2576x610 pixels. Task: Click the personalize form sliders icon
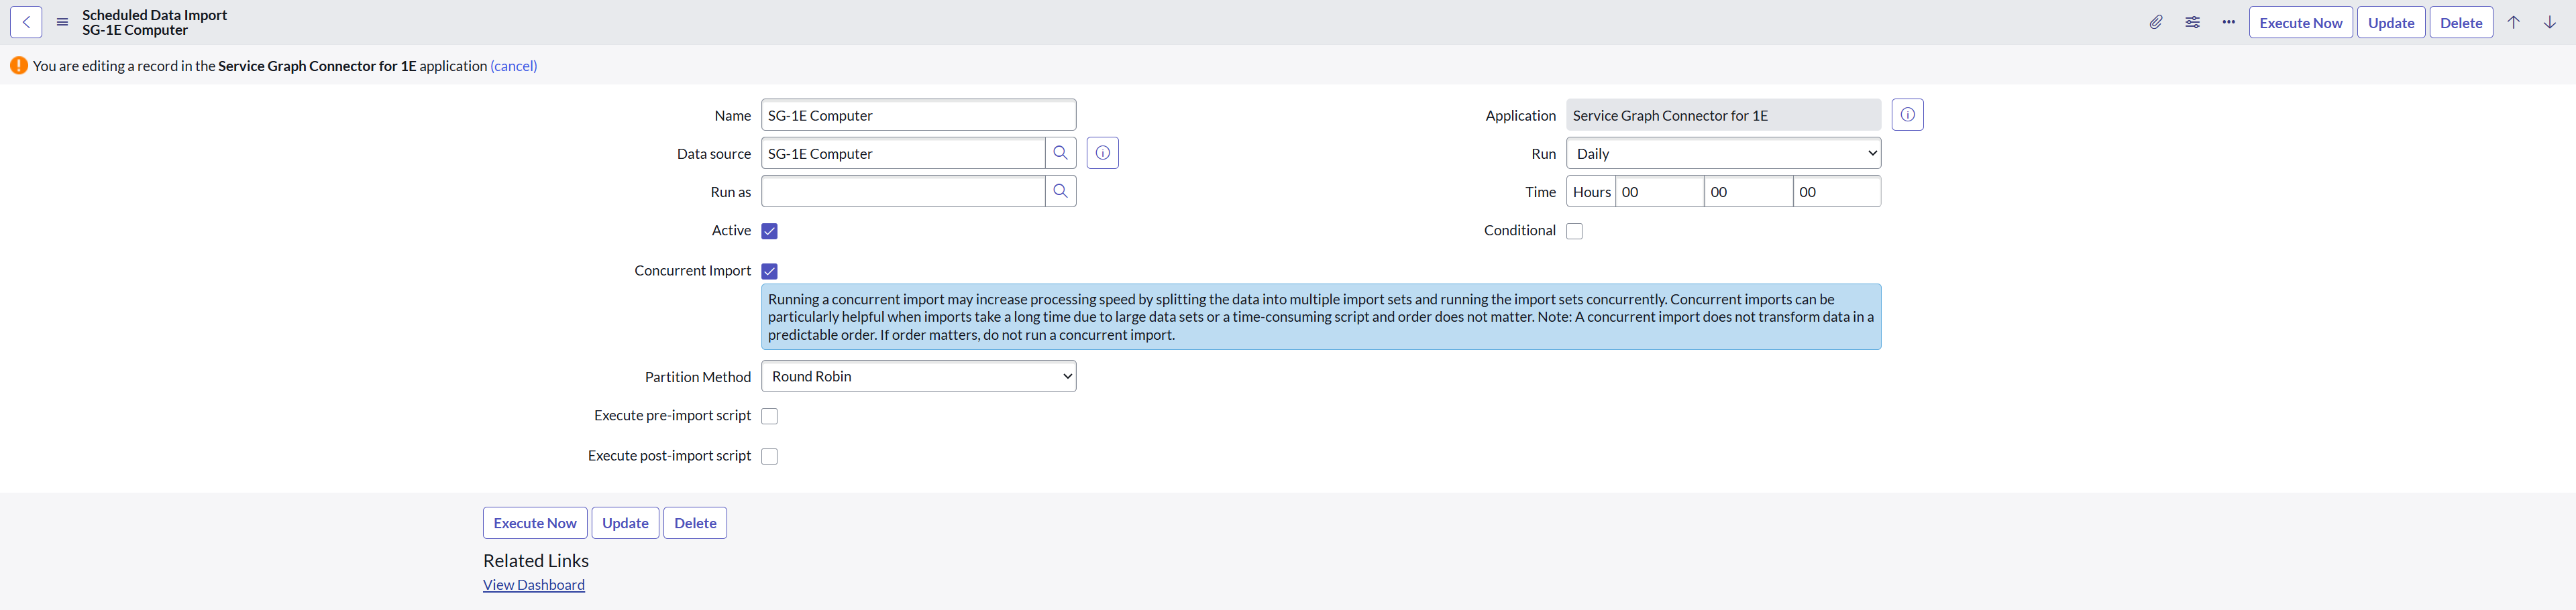[x=2192, y=22]
